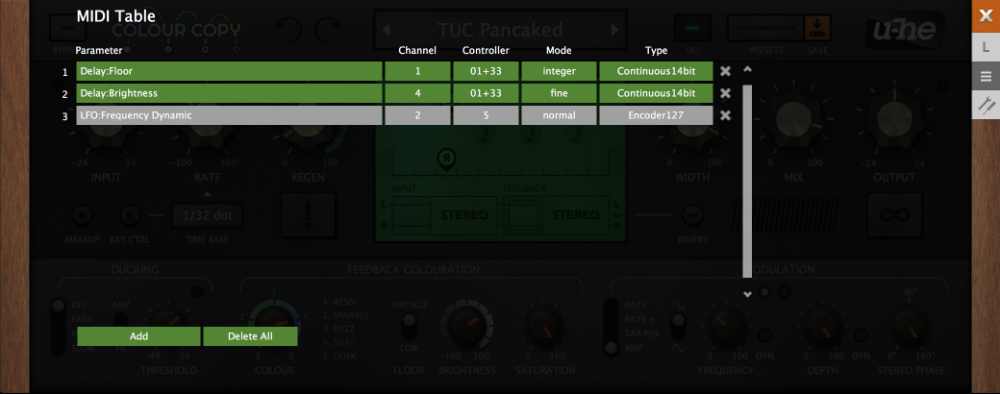
Task: Remove LFO:Frequency Dynamic mapping with its X
Action: click(725, 115)
